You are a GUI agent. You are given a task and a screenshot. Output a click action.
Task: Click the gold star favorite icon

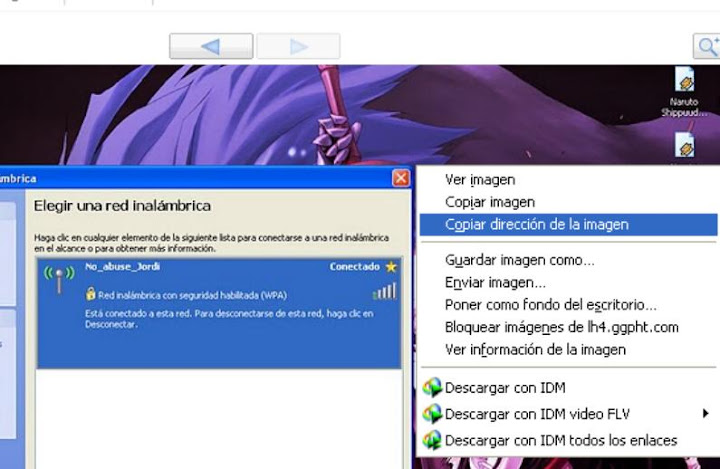(x=391, y=267)
